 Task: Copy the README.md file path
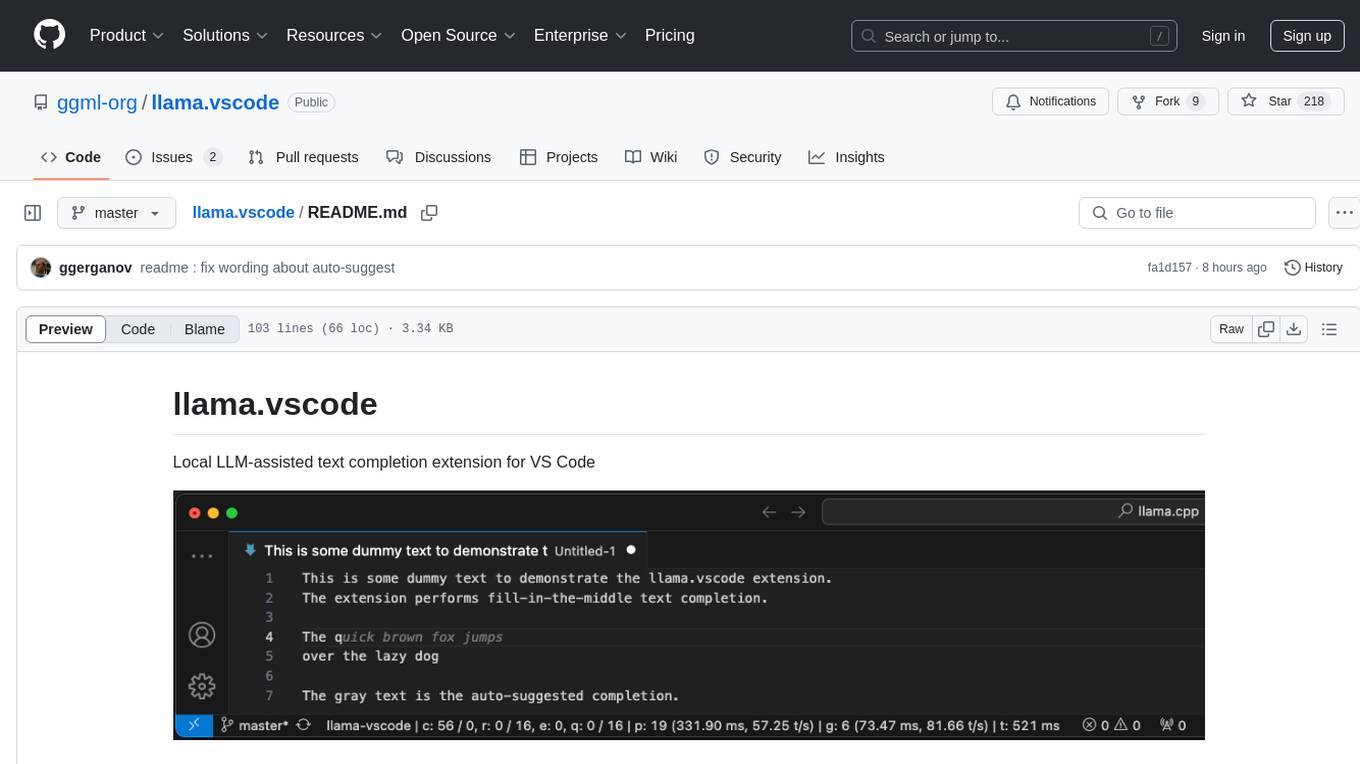430,213
